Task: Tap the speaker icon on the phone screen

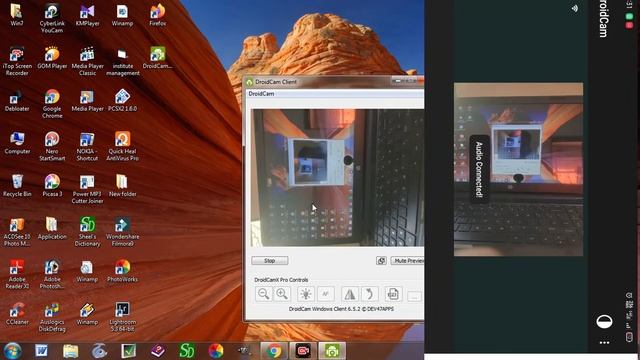Action: click(575, 9)
